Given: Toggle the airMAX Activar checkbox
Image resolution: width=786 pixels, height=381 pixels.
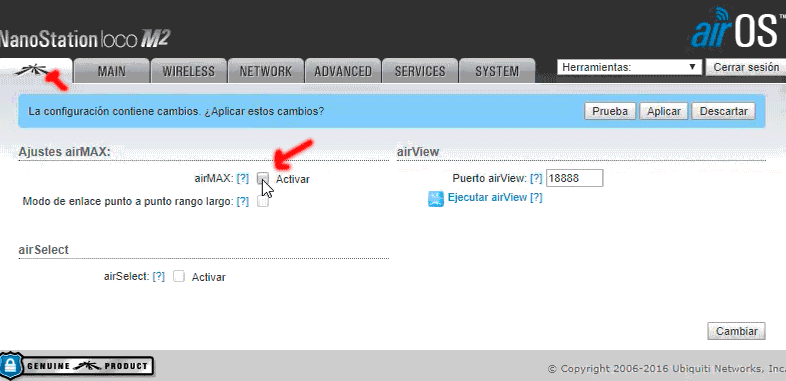Looking at the screenshot, I should 263,178.
